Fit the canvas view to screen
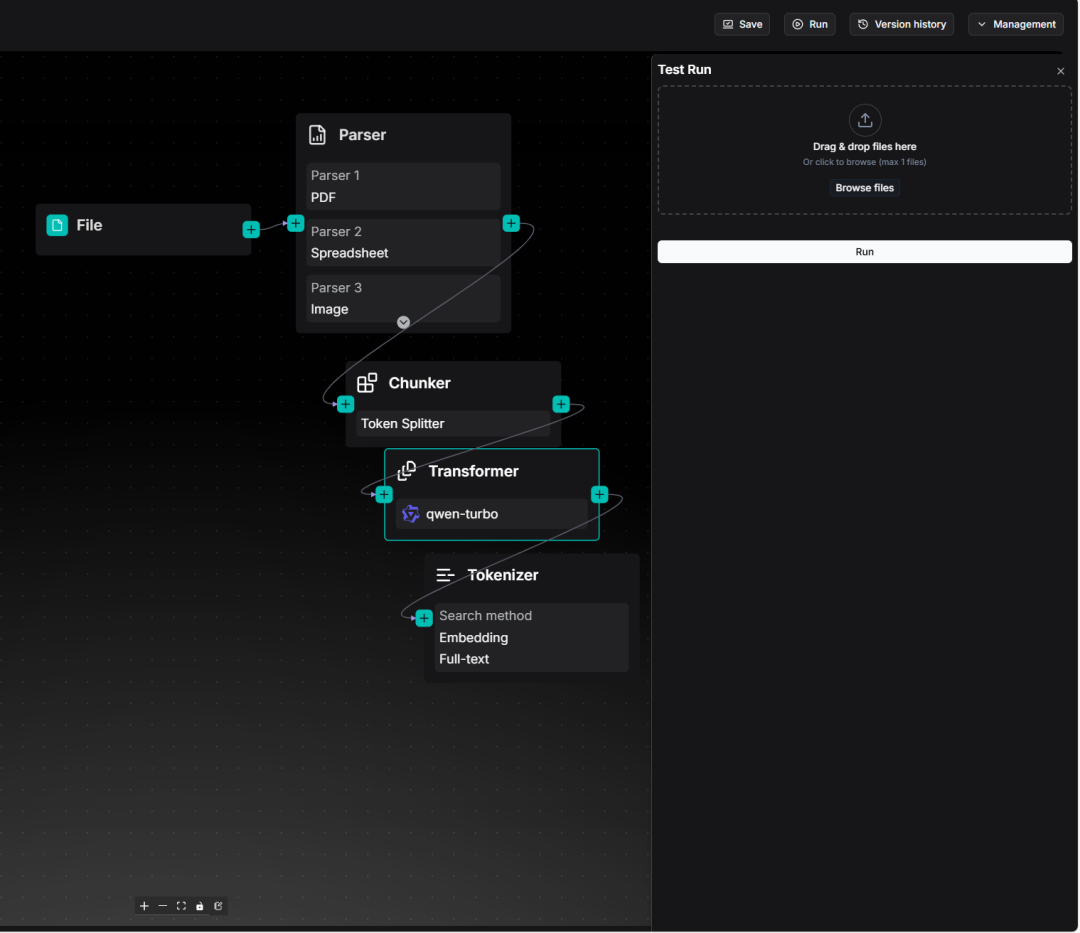The height and width of the screenshot is (933, 1080). (x=181, y=906)
